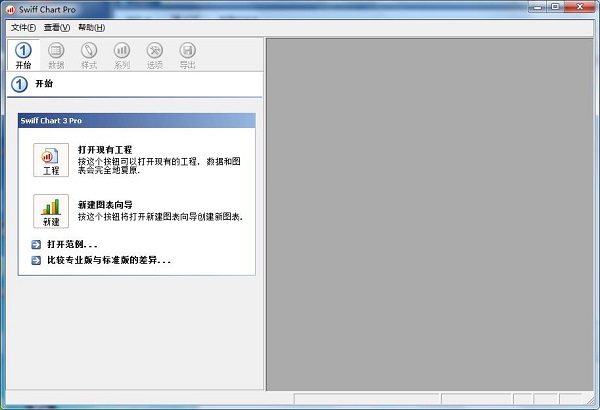Click the gray chart preview area
600x410 pixels.
[x=430, y=214]
